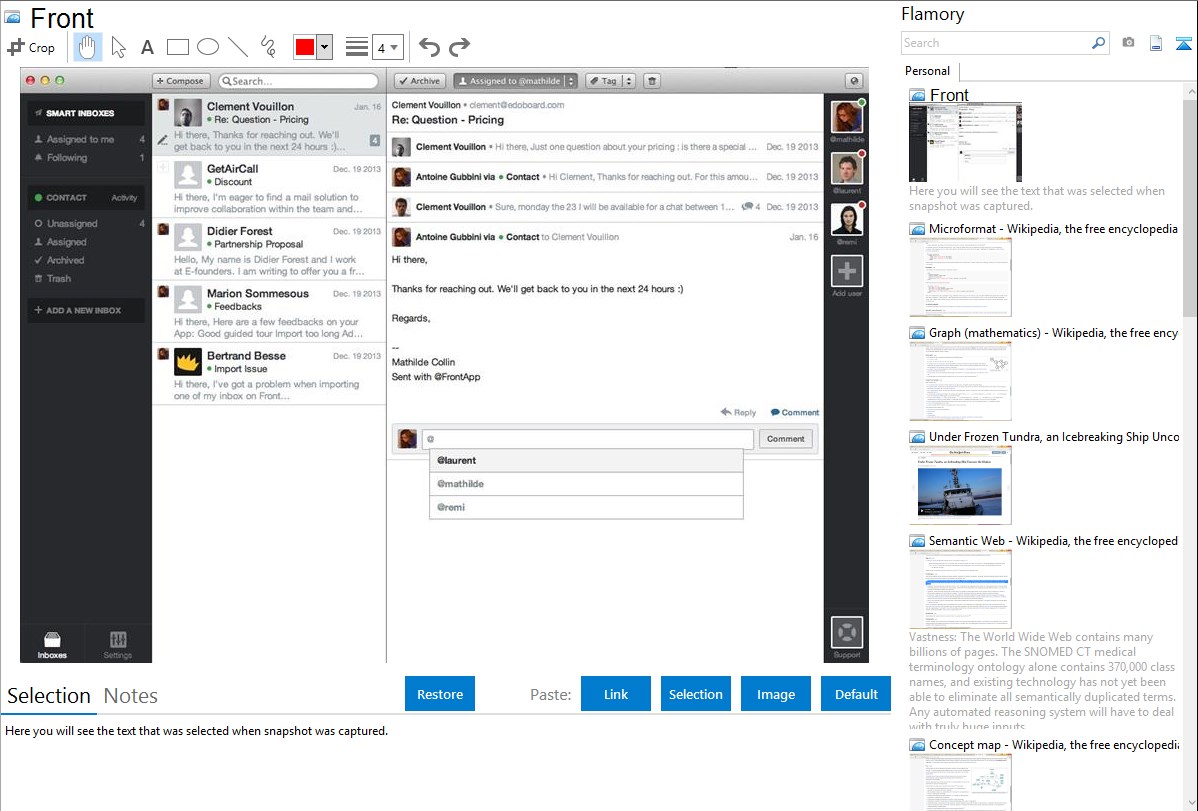Click the Archive button in Front

click(x=419, y=81)
